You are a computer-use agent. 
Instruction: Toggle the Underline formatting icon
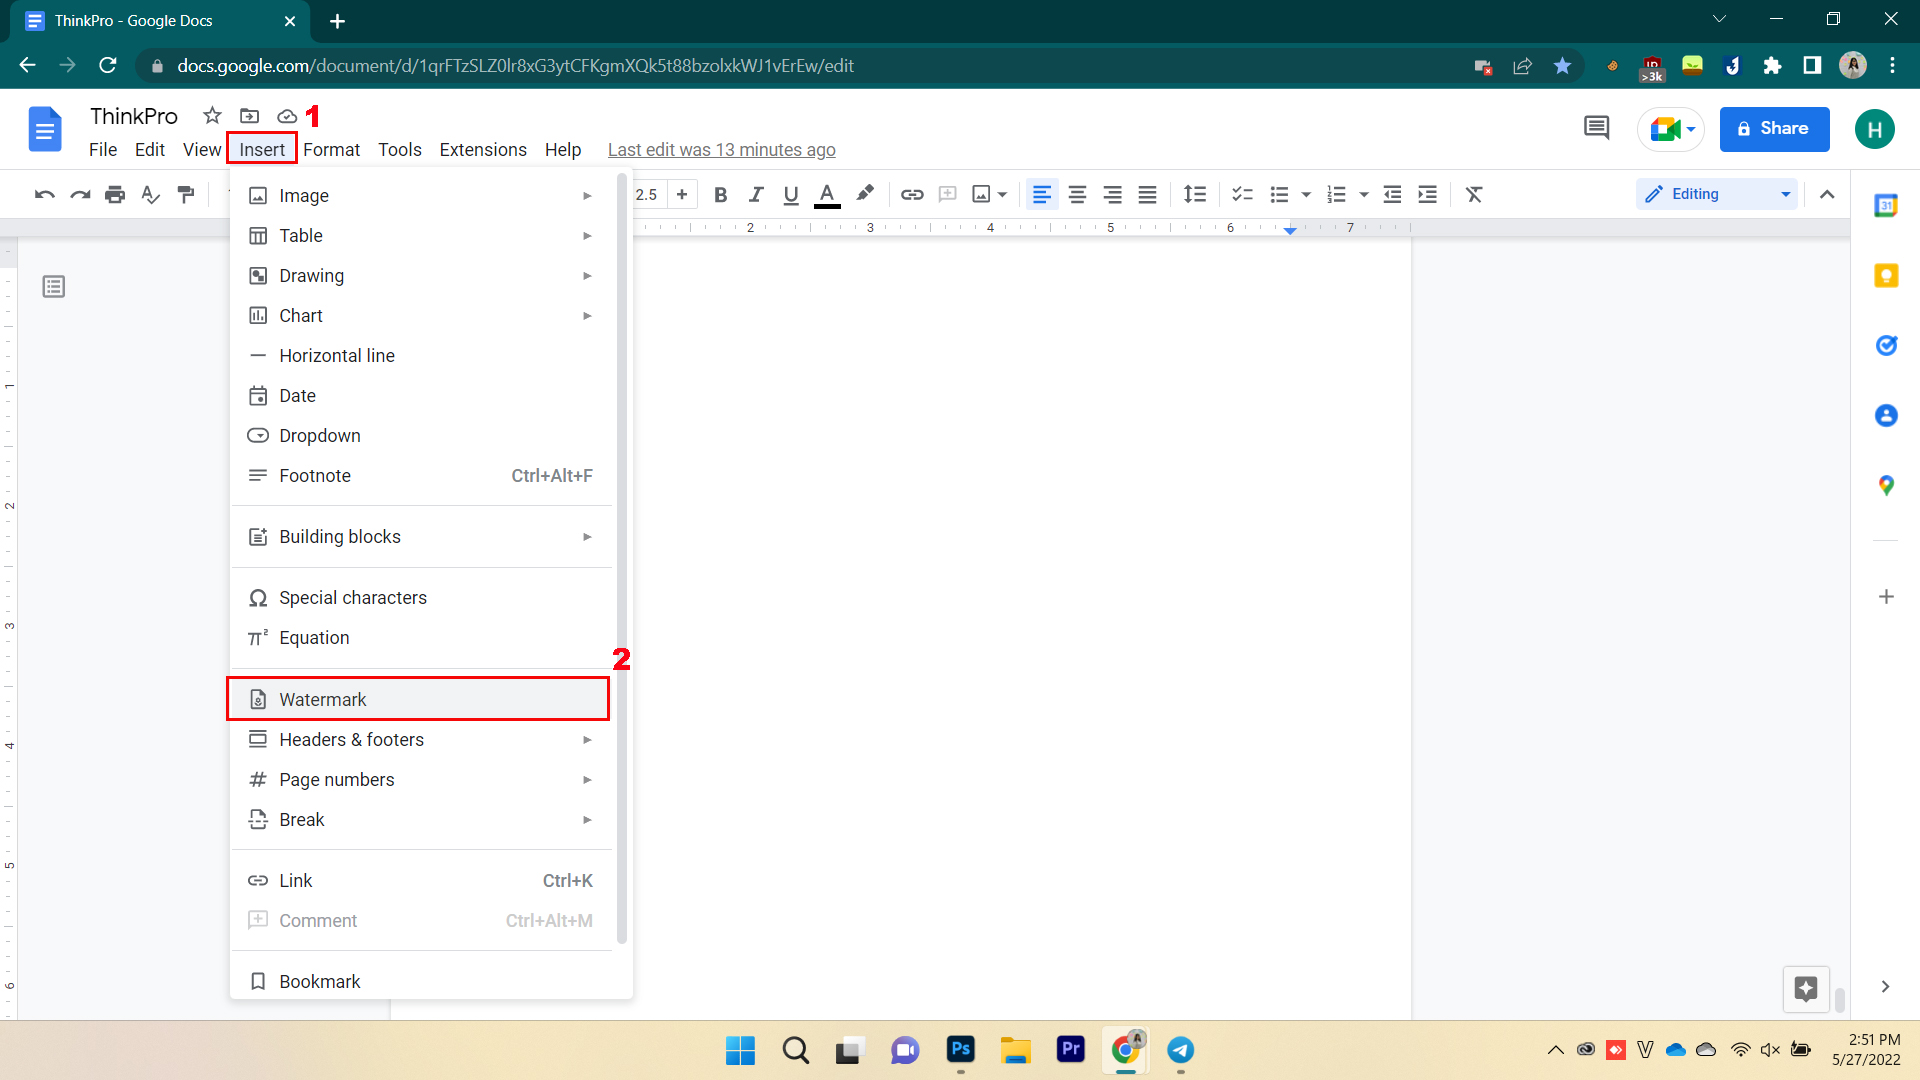pyautogui.click(x=790, y=194)
